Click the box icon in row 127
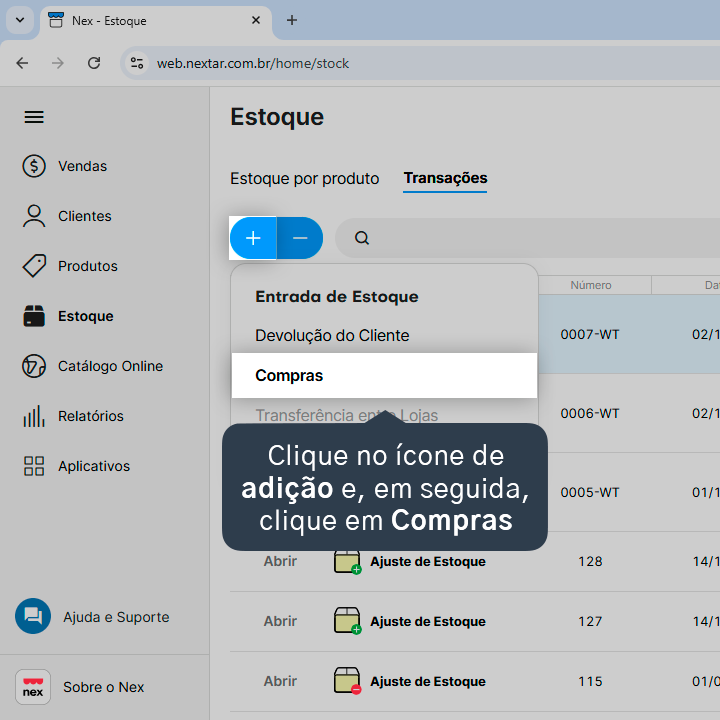720x720 pixels. coord(347,621)
